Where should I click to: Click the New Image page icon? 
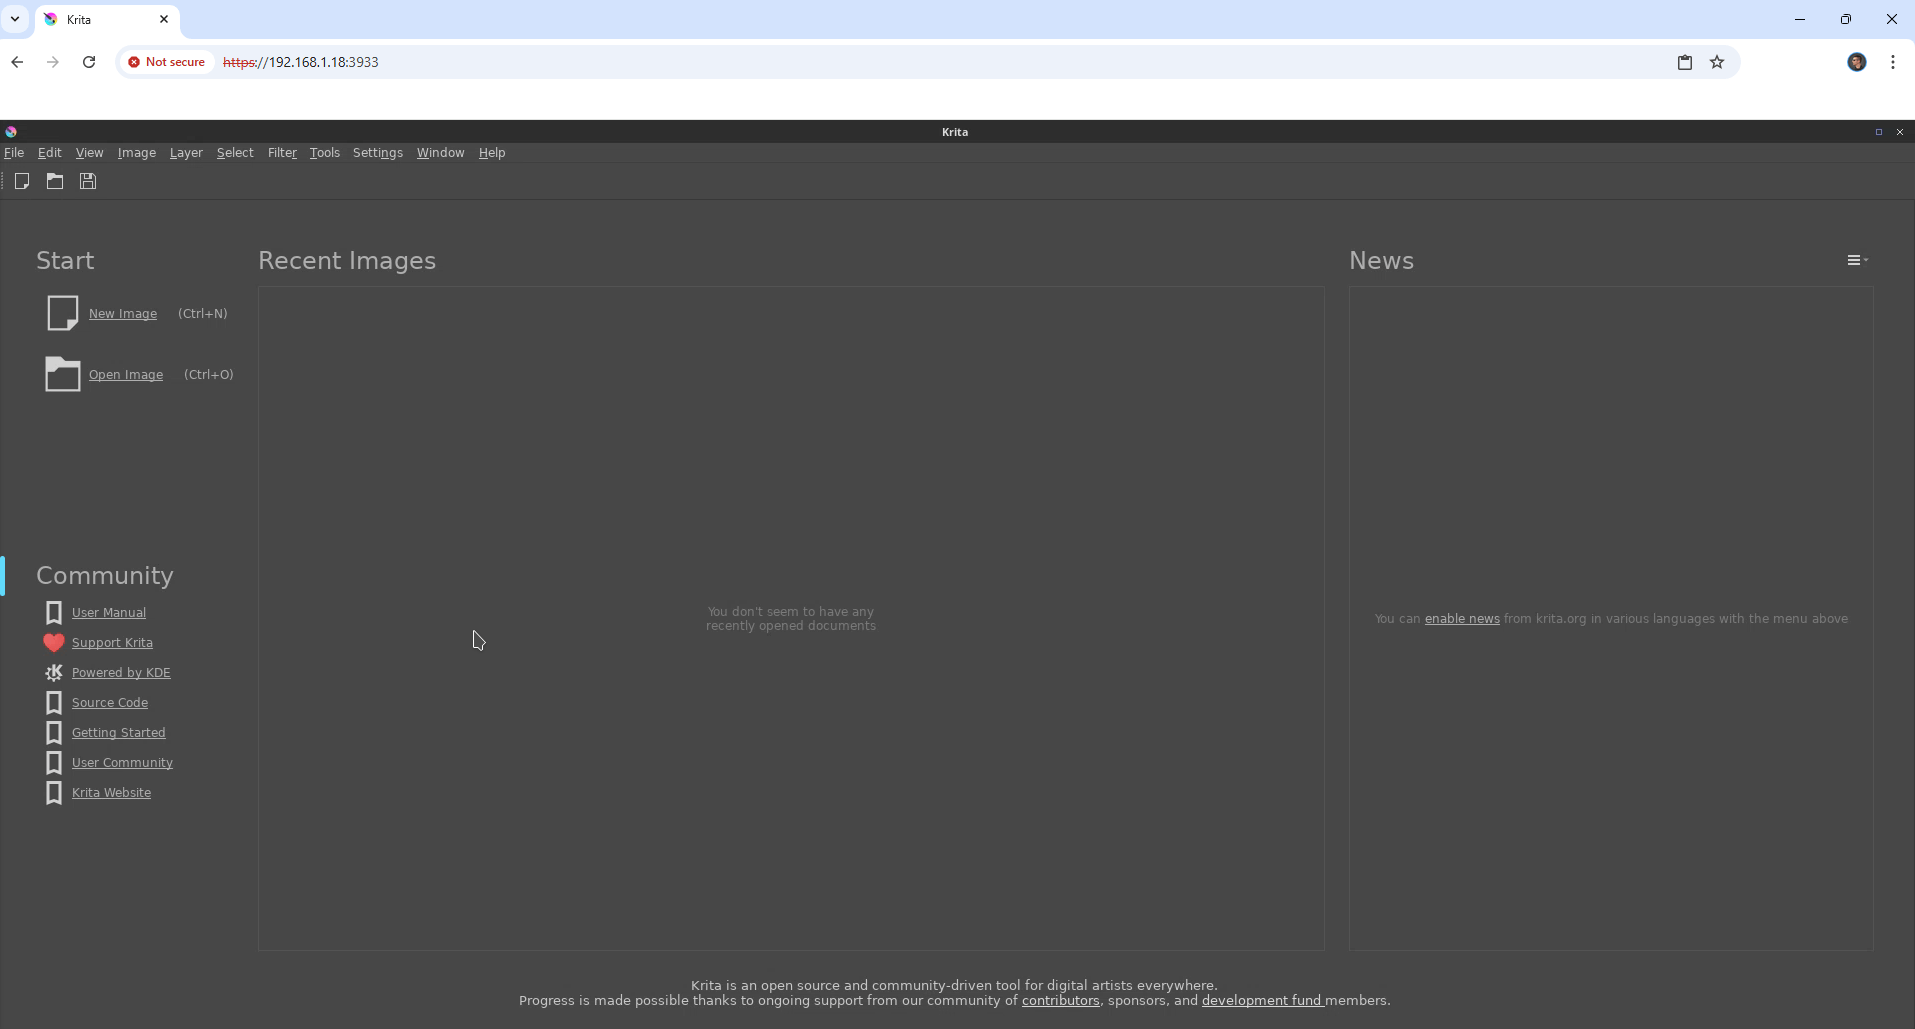pyautogui.click(x=62, y=313)
